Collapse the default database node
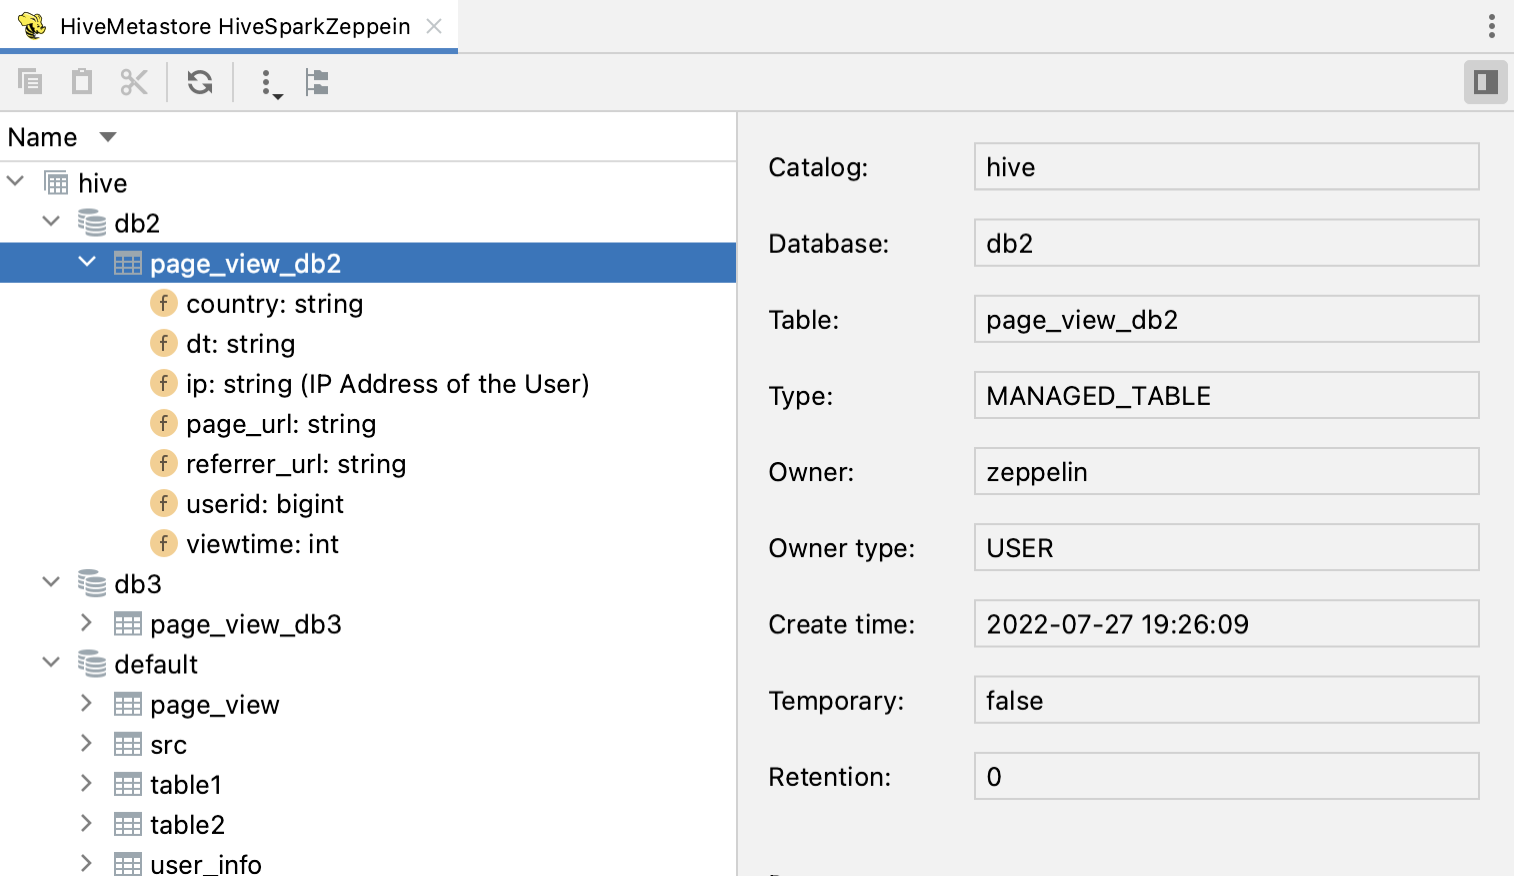 [52, 663]
